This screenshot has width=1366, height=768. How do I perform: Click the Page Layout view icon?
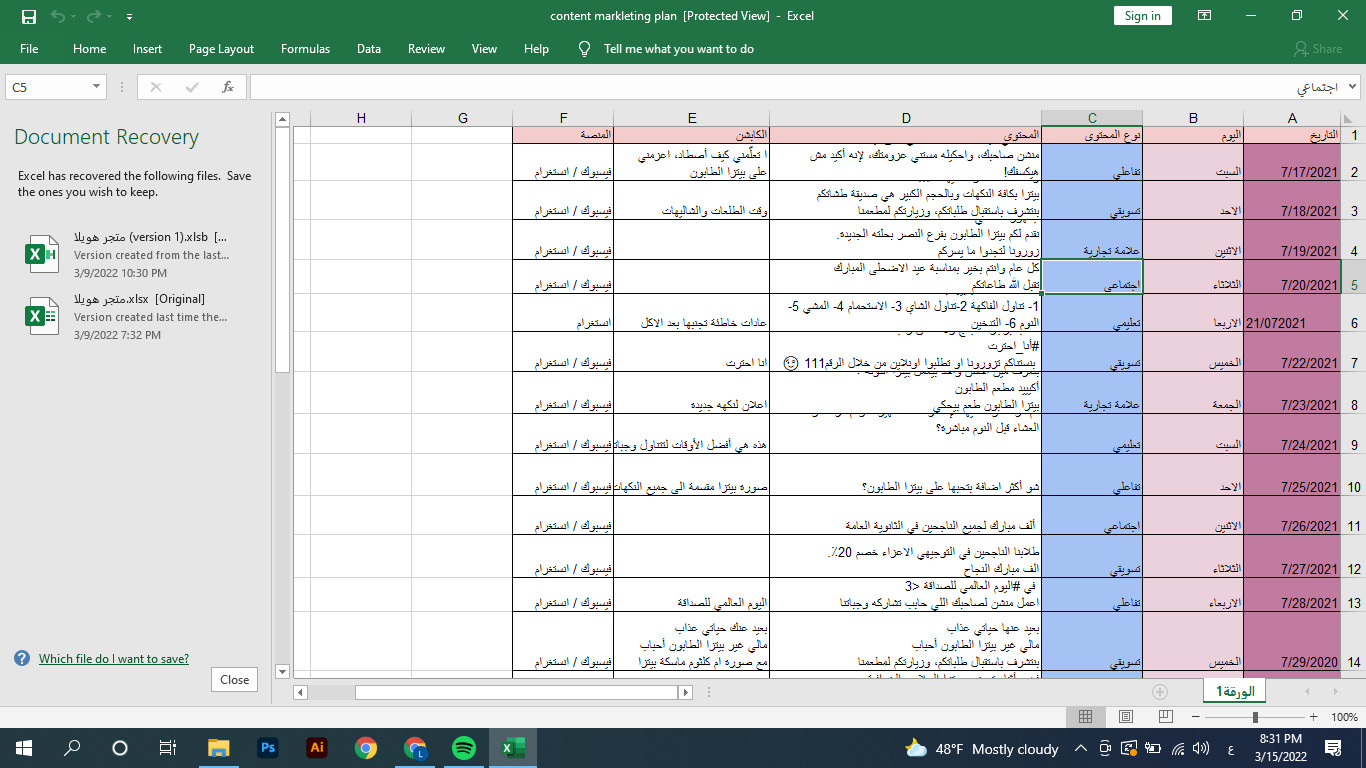[1125, 717]
